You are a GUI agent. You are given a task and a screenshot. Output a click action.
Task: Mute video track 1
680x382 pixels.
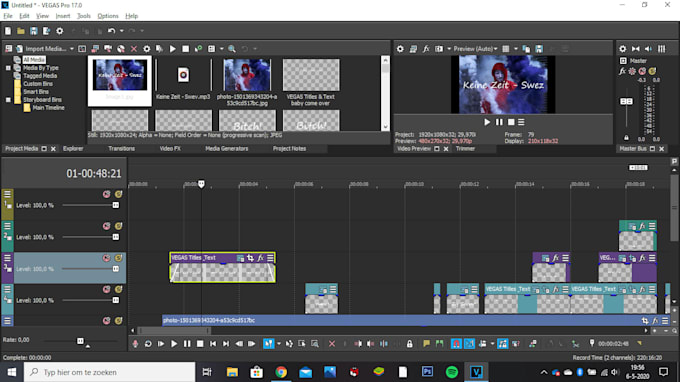(x=106, y=194)
